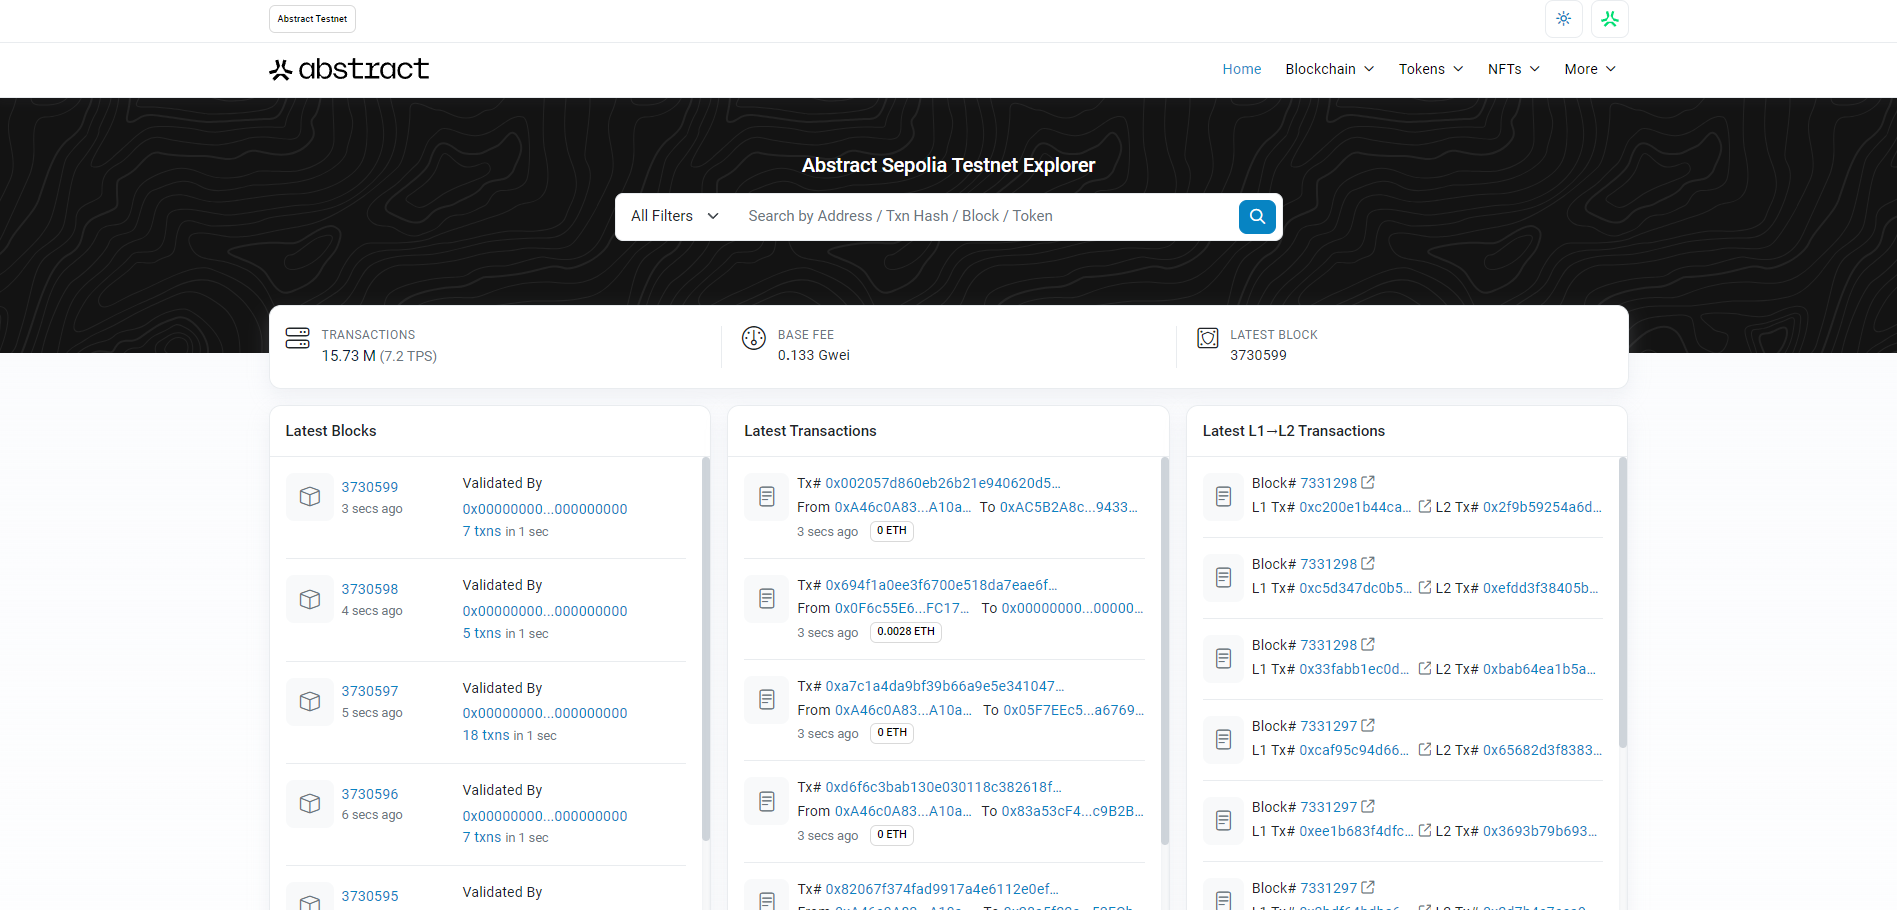Expand the More menu
This screenshot has width=1897, height=910.
(1590, 69)
